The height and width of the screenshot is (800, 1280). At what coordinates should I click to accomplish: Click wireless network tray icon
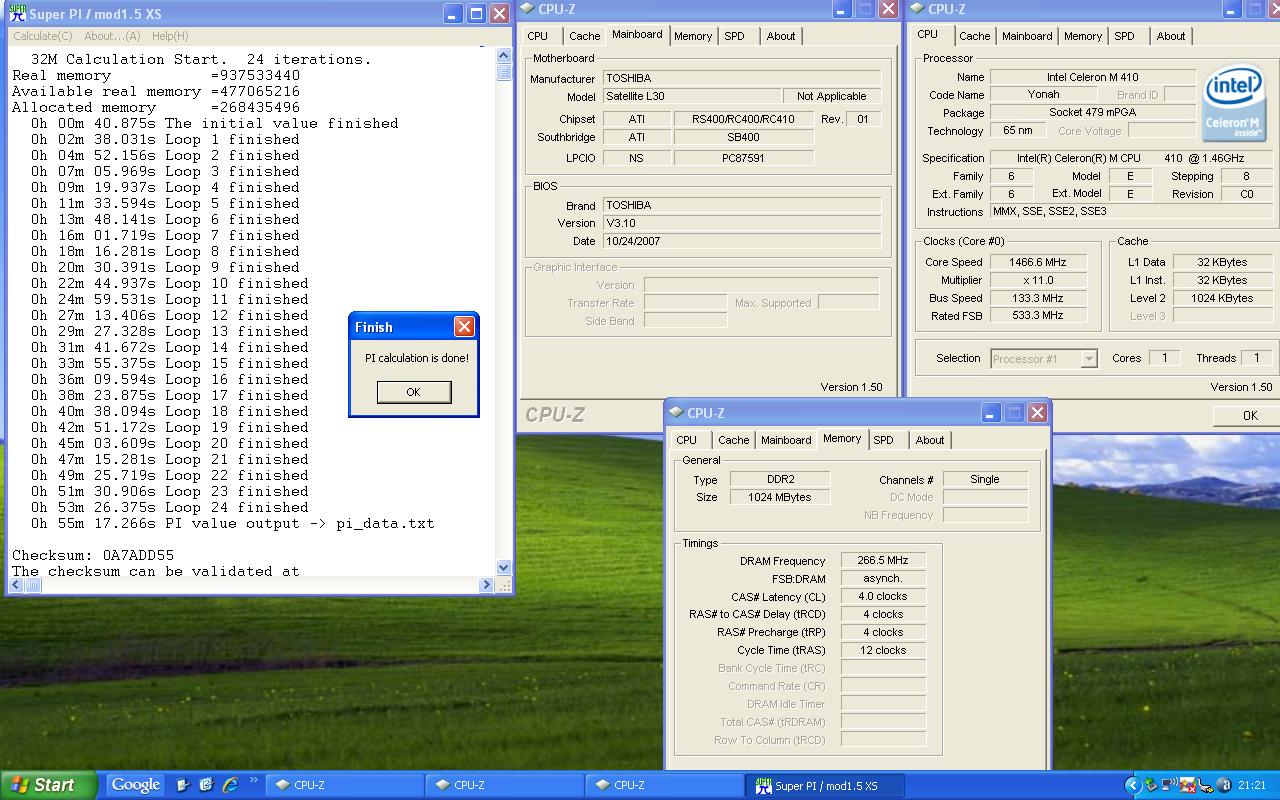click(1169, 785)
